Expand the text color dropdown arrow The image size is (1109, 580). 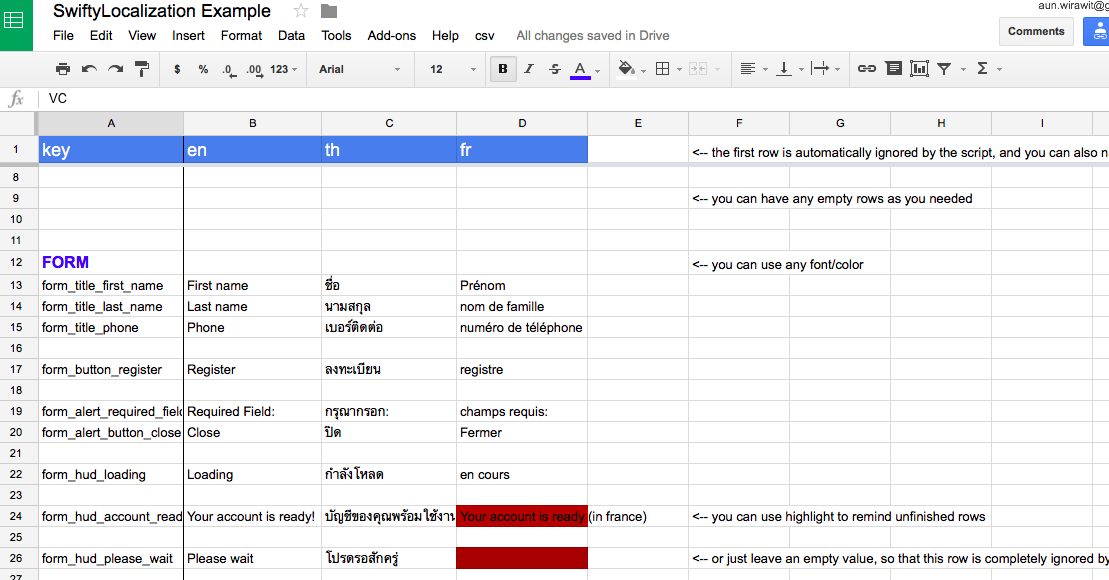(598, 70)
